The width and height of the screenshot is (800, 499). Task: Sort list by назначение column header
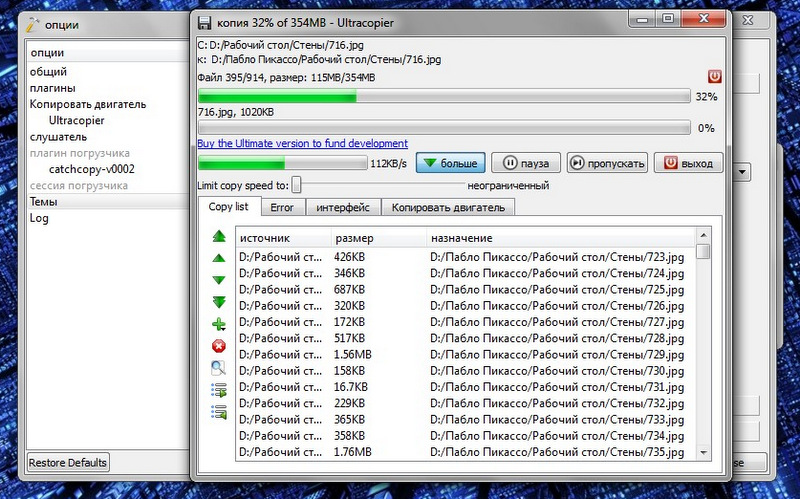pyautogui.click(x=561, y=238)
